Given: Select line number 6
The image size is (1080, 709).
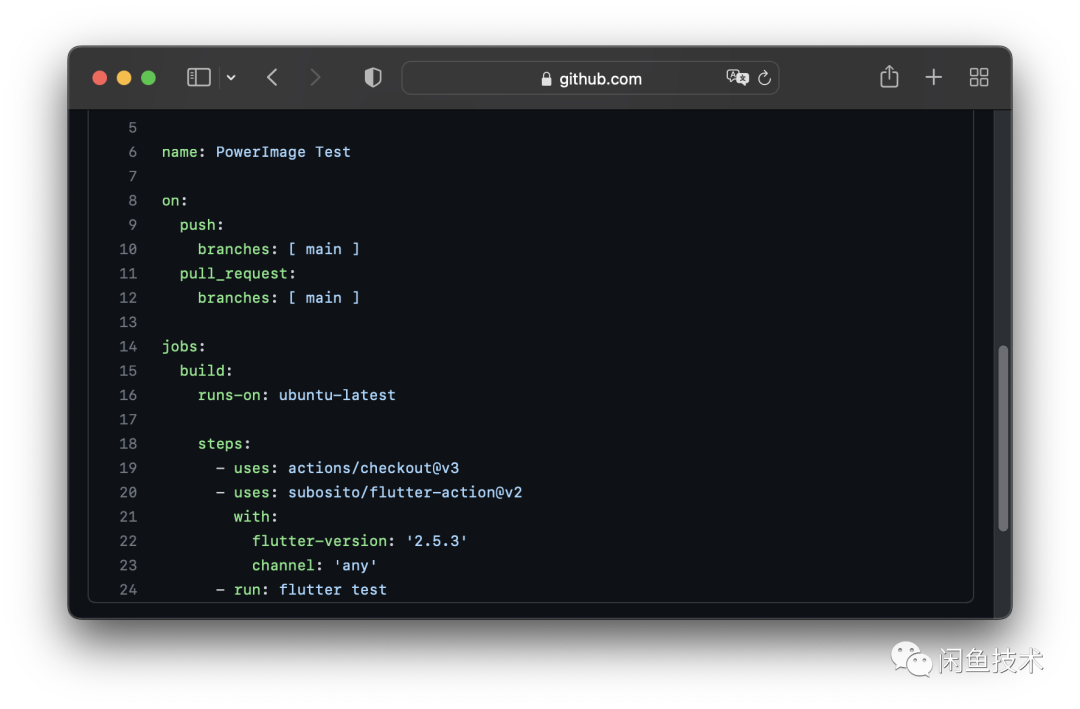Looking at the screenshot, I should pyautogui.click(x=132, y=152).
